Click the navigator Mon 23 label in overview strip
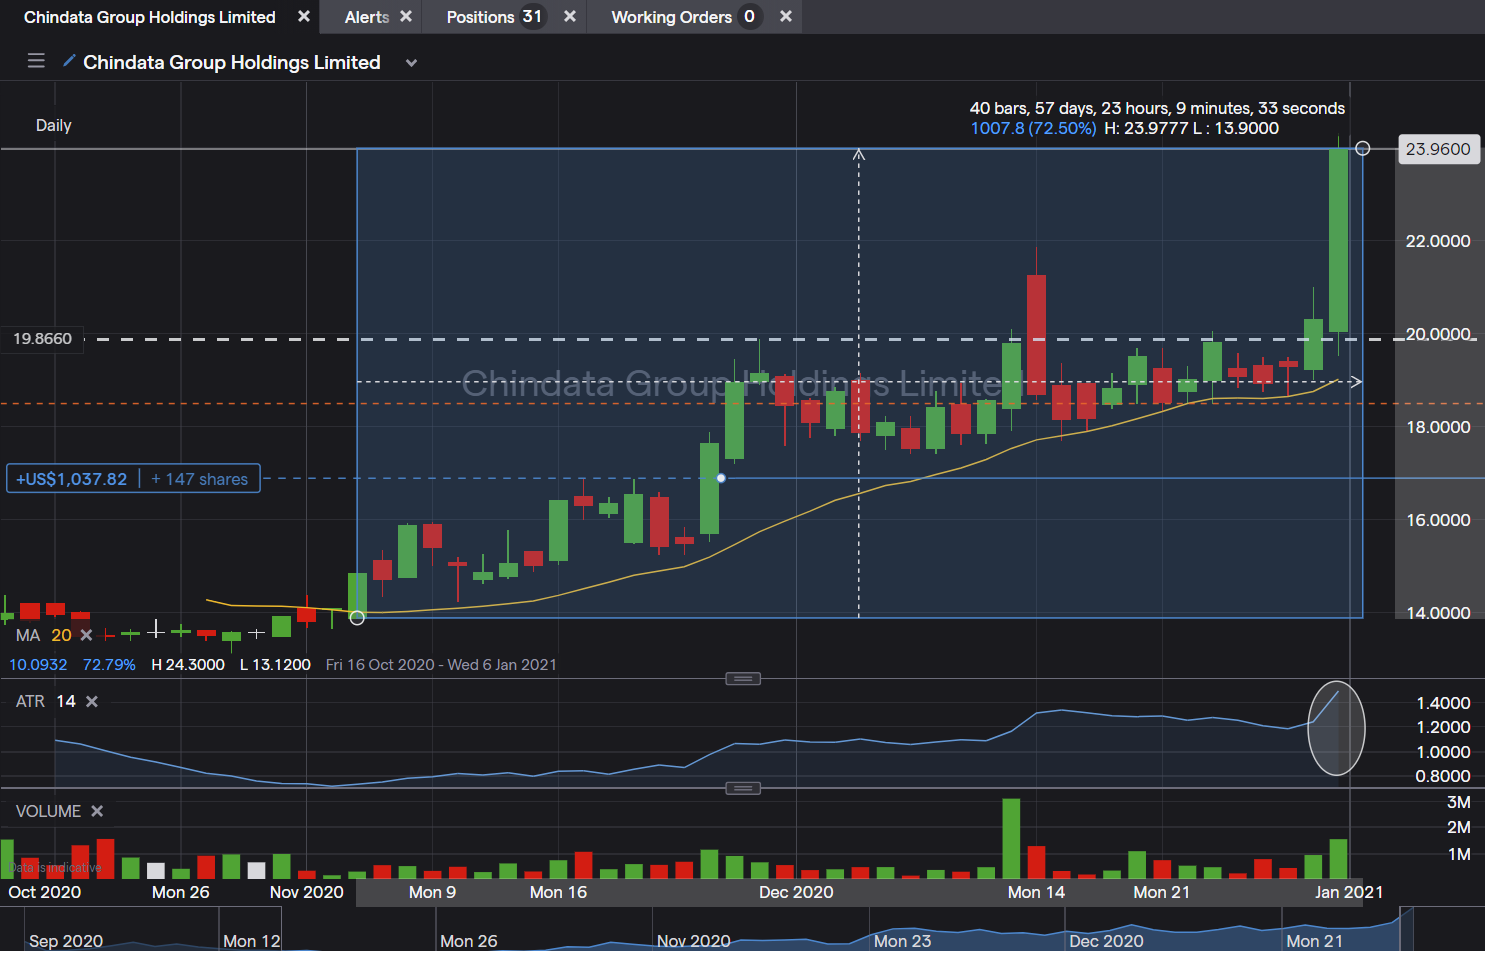 tap(902, 941)
